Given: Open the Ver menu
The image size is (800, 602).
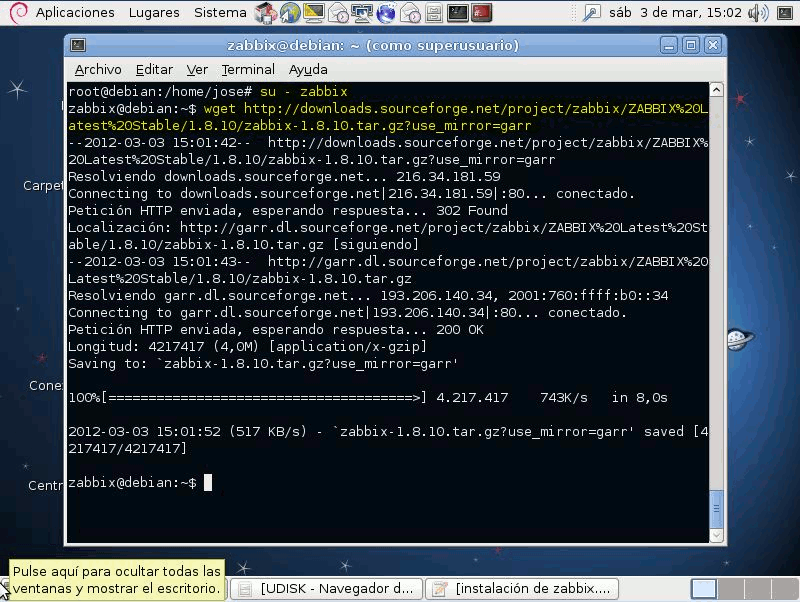Looking at the screenshot, I should [197, 69].
